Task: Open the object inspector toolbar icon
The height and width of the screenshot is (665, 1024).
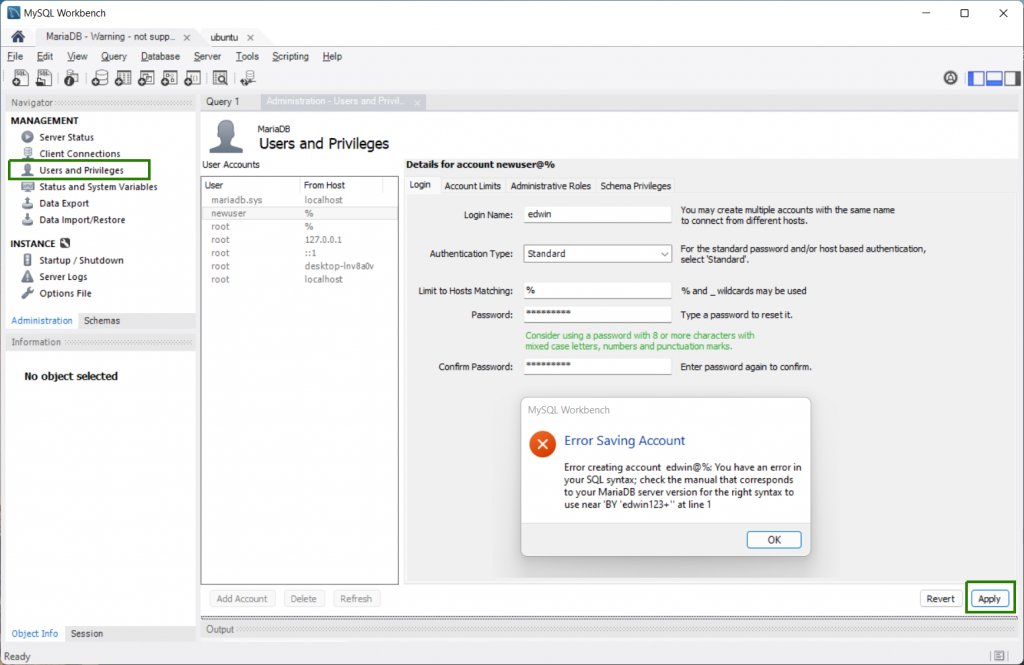Action: (71, 78)
